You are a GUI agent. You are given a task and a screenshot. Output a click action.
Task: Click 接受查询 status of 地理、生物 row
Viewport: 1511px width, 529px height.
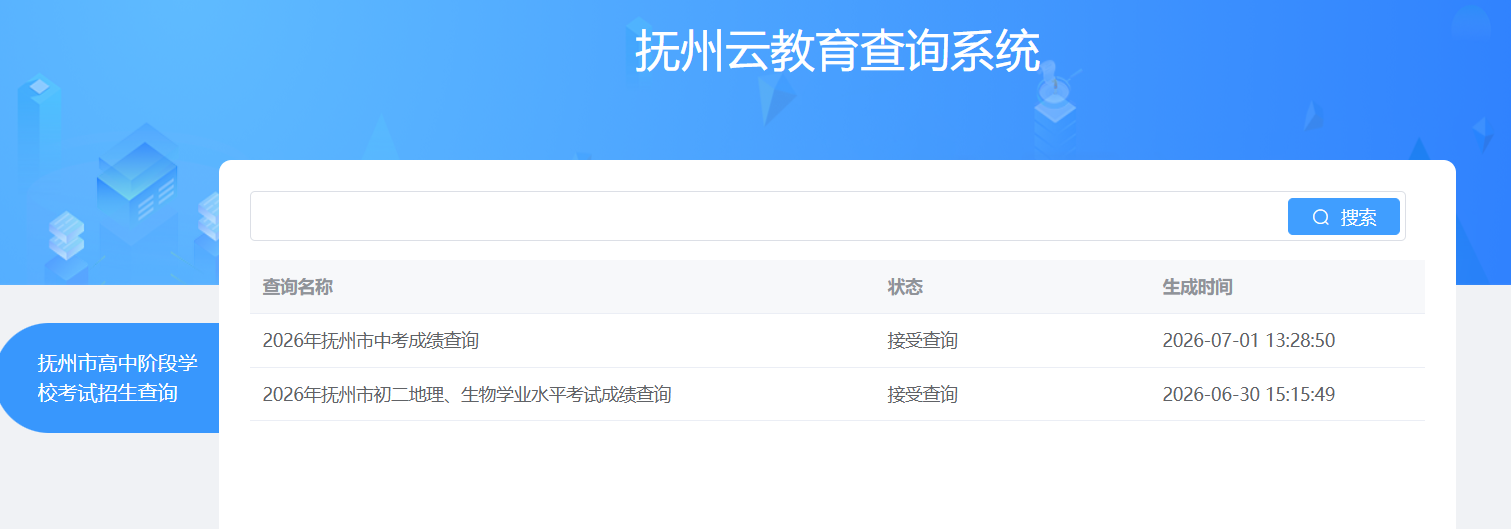click(x=922, y=395)
